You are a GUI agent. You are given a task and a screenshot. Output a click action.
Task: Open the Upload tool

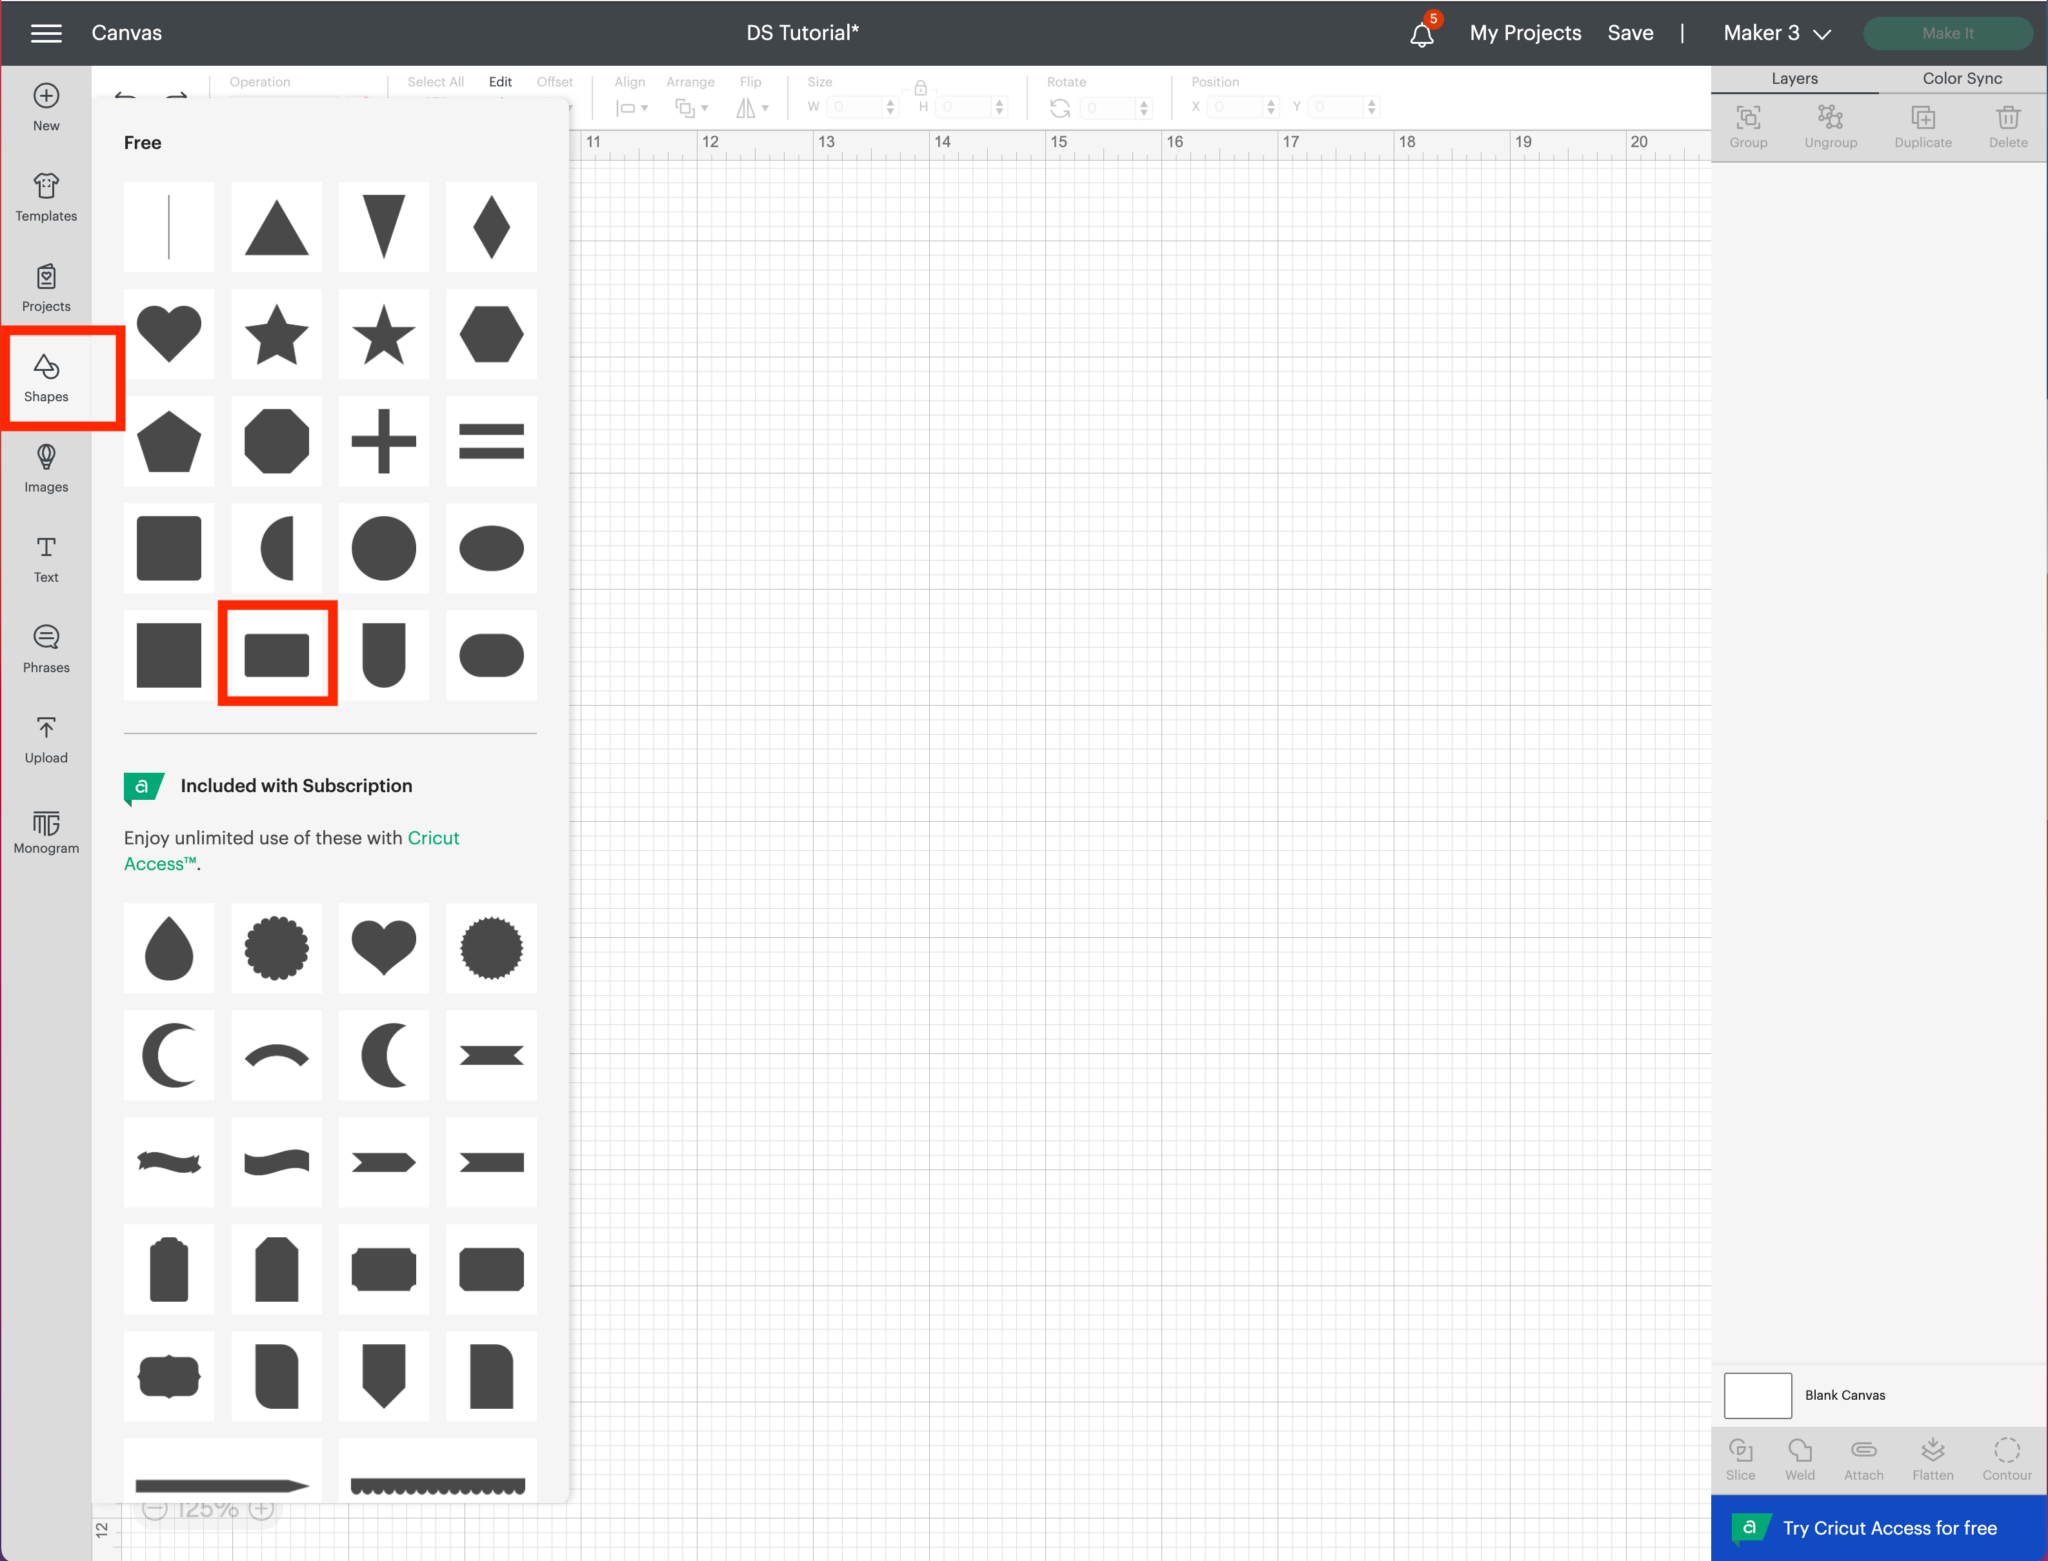point(46,739)
